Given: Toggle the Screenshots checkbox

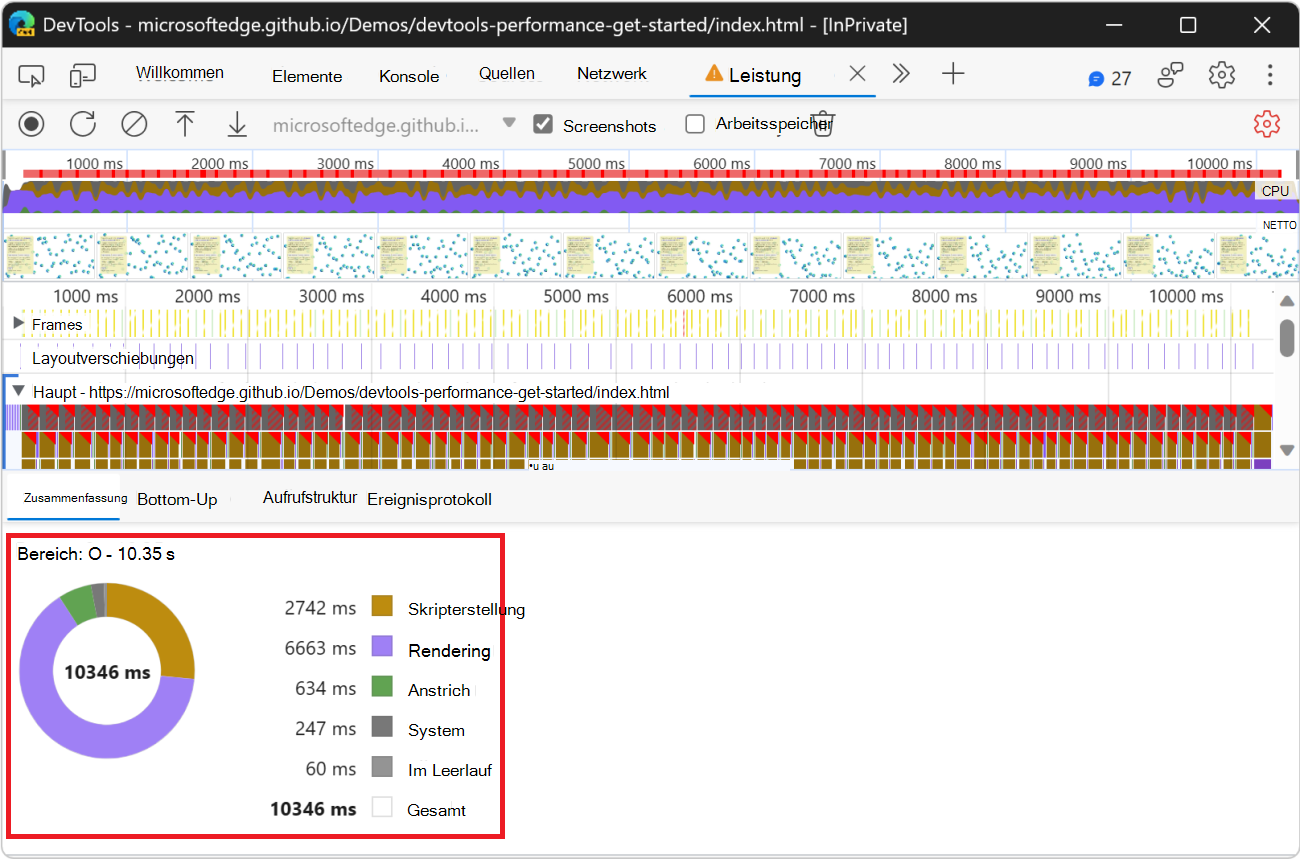Looking at the screenshot, I should pyautogui.click(x=543, y=124).
